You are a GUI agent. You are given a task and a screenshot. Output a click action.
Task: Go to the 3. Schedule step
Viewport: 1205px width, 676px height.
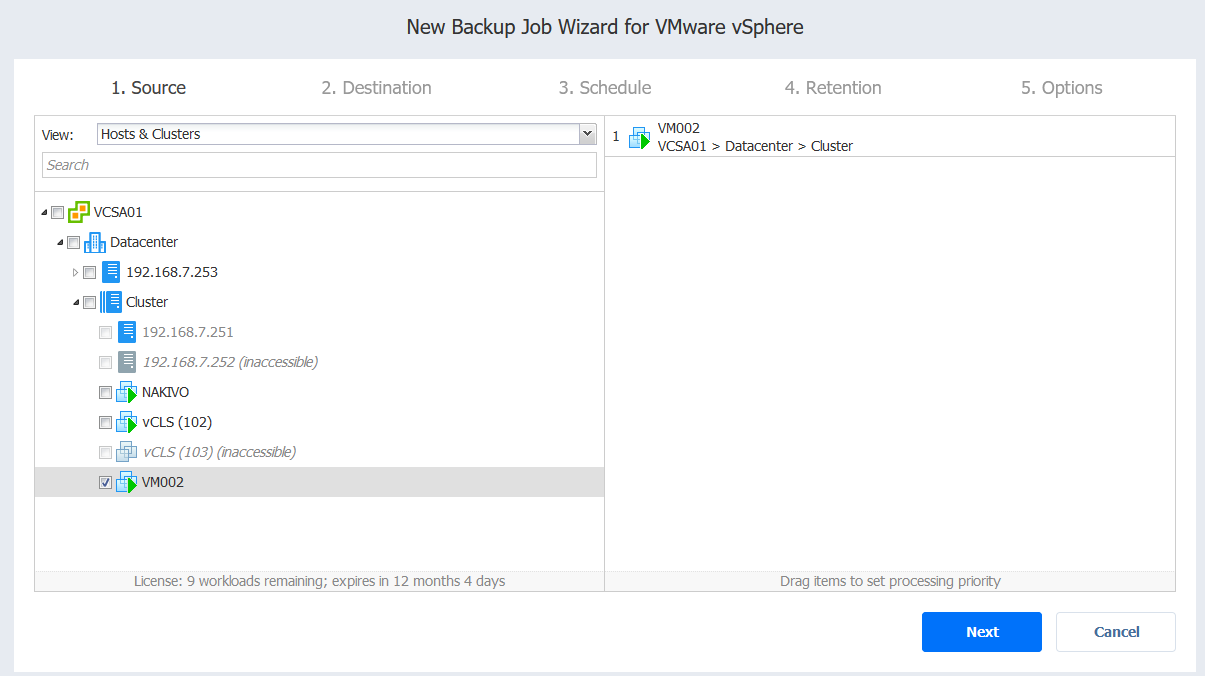(x=604, y=88)
